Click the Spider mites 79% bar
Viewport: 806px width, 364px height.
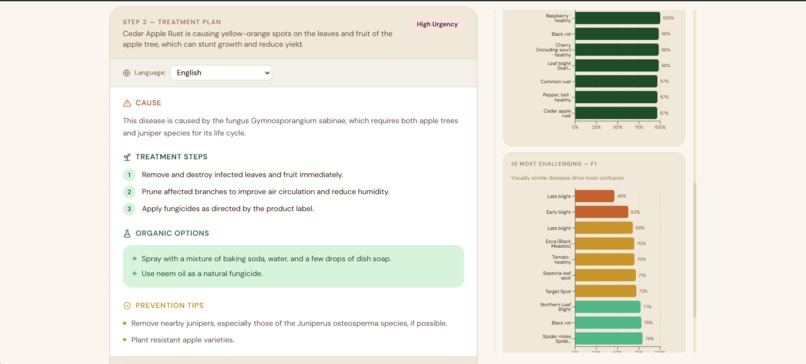pyautogui.click(x=609, y=338)
